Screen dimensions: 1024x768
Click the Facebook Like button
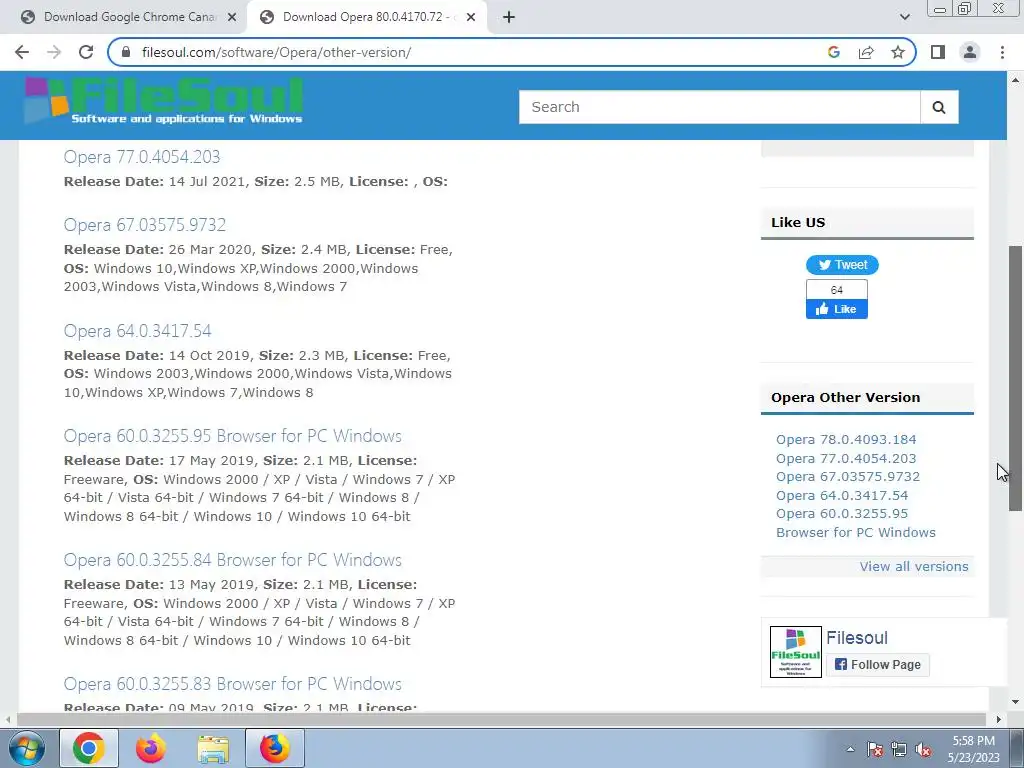point(837,310)
